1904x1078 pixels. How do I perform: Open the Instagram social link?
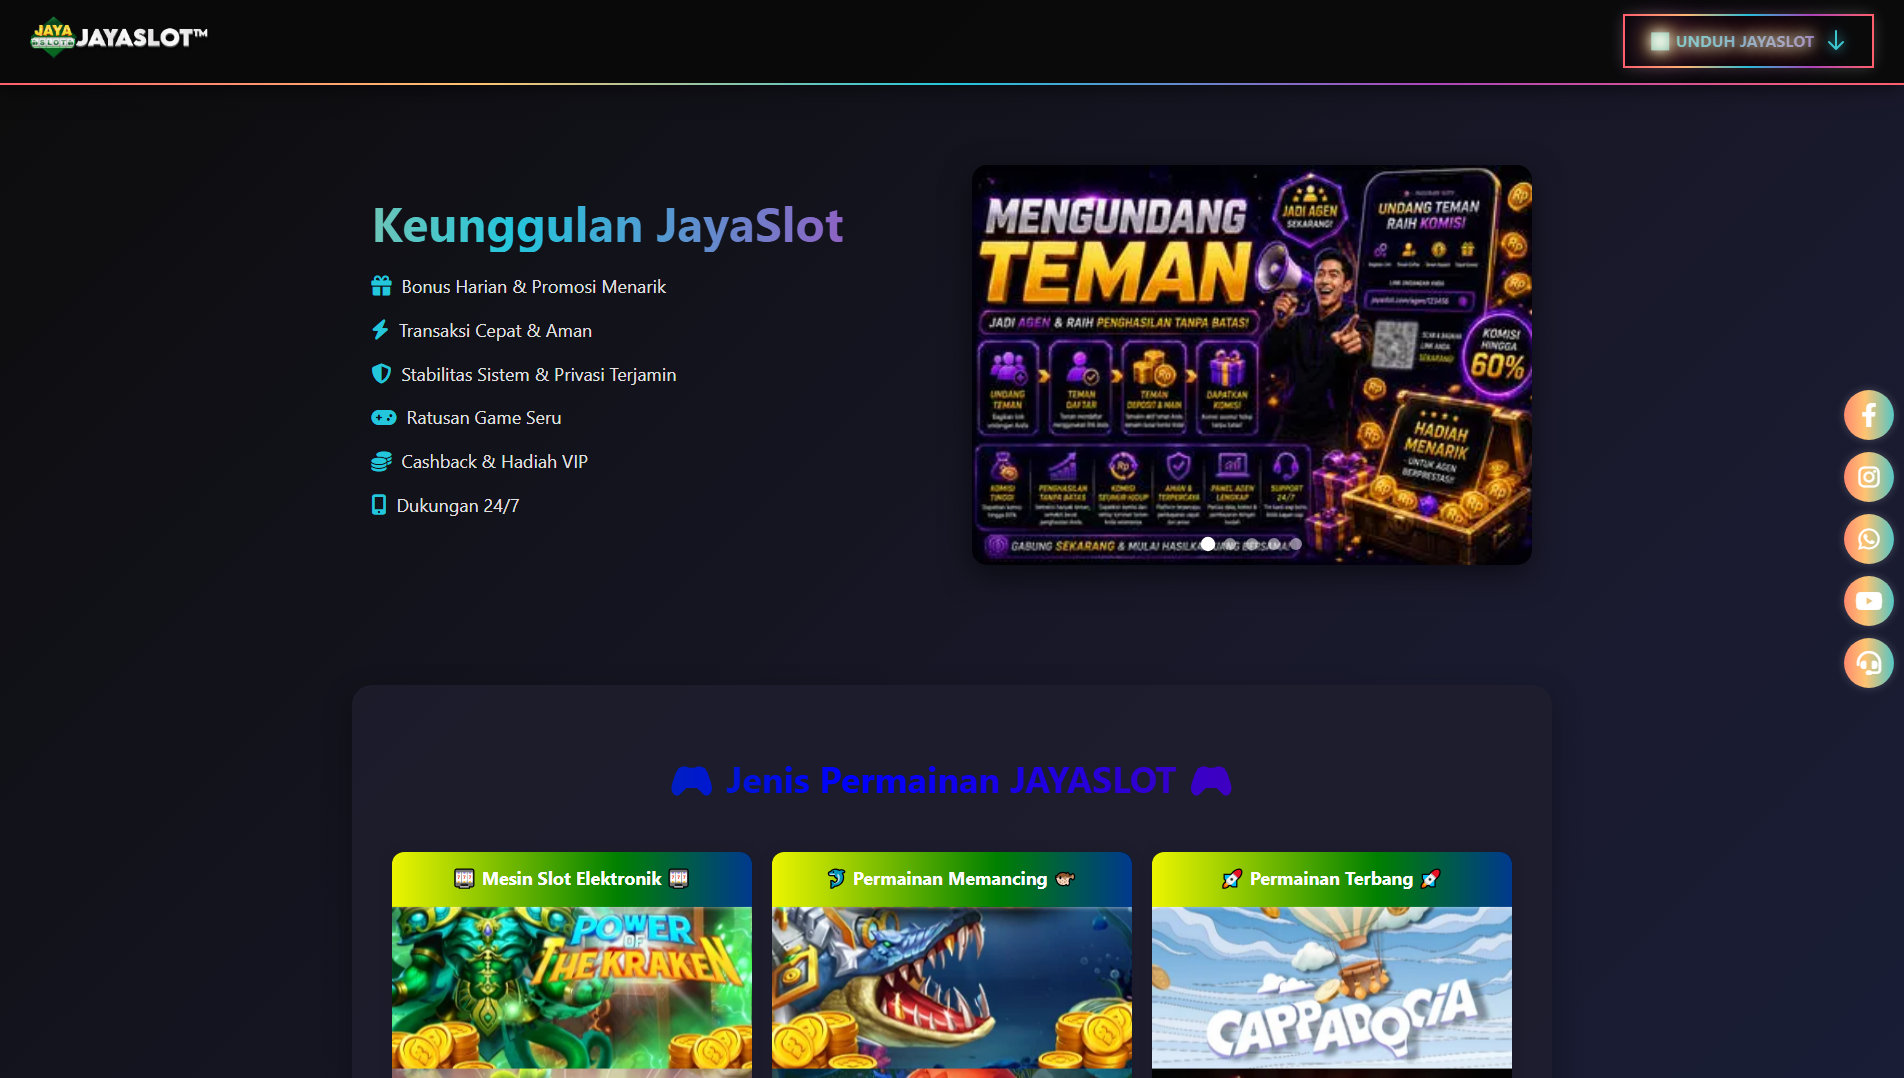(1868, 477)
